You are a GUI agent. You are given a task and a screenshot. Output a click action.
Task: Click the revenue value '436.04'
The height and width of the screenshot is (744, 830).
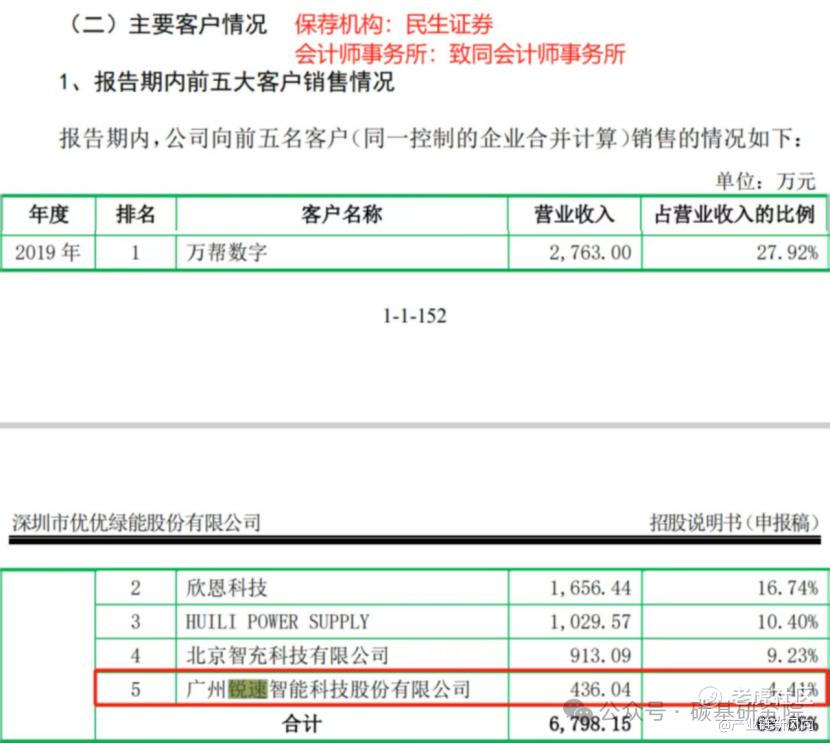pos(601,689)
